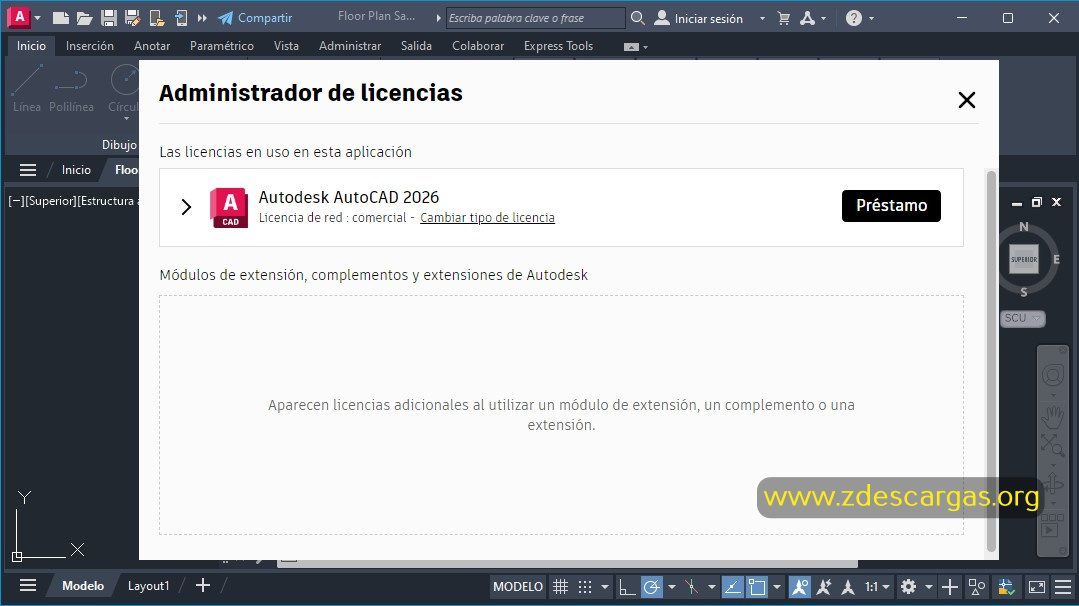Save the drawing with the Save icon
This screenshot has height=606, width=1079.
pos(109,18)
